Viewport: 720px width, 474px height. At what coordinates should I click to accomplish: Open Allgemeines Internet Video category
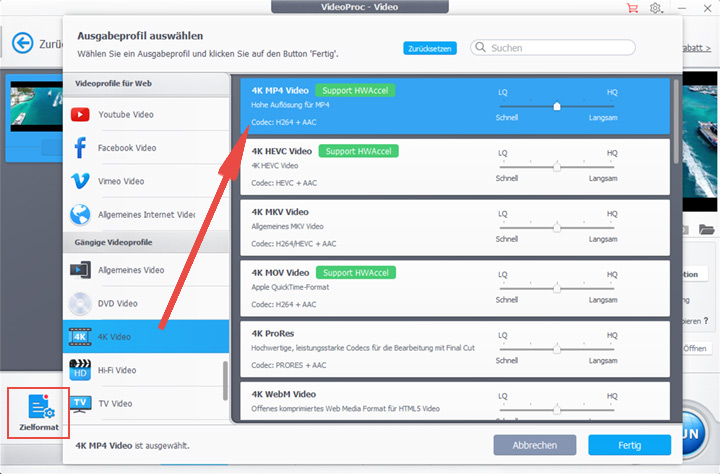pyautogui.click(x=146, y=214)
